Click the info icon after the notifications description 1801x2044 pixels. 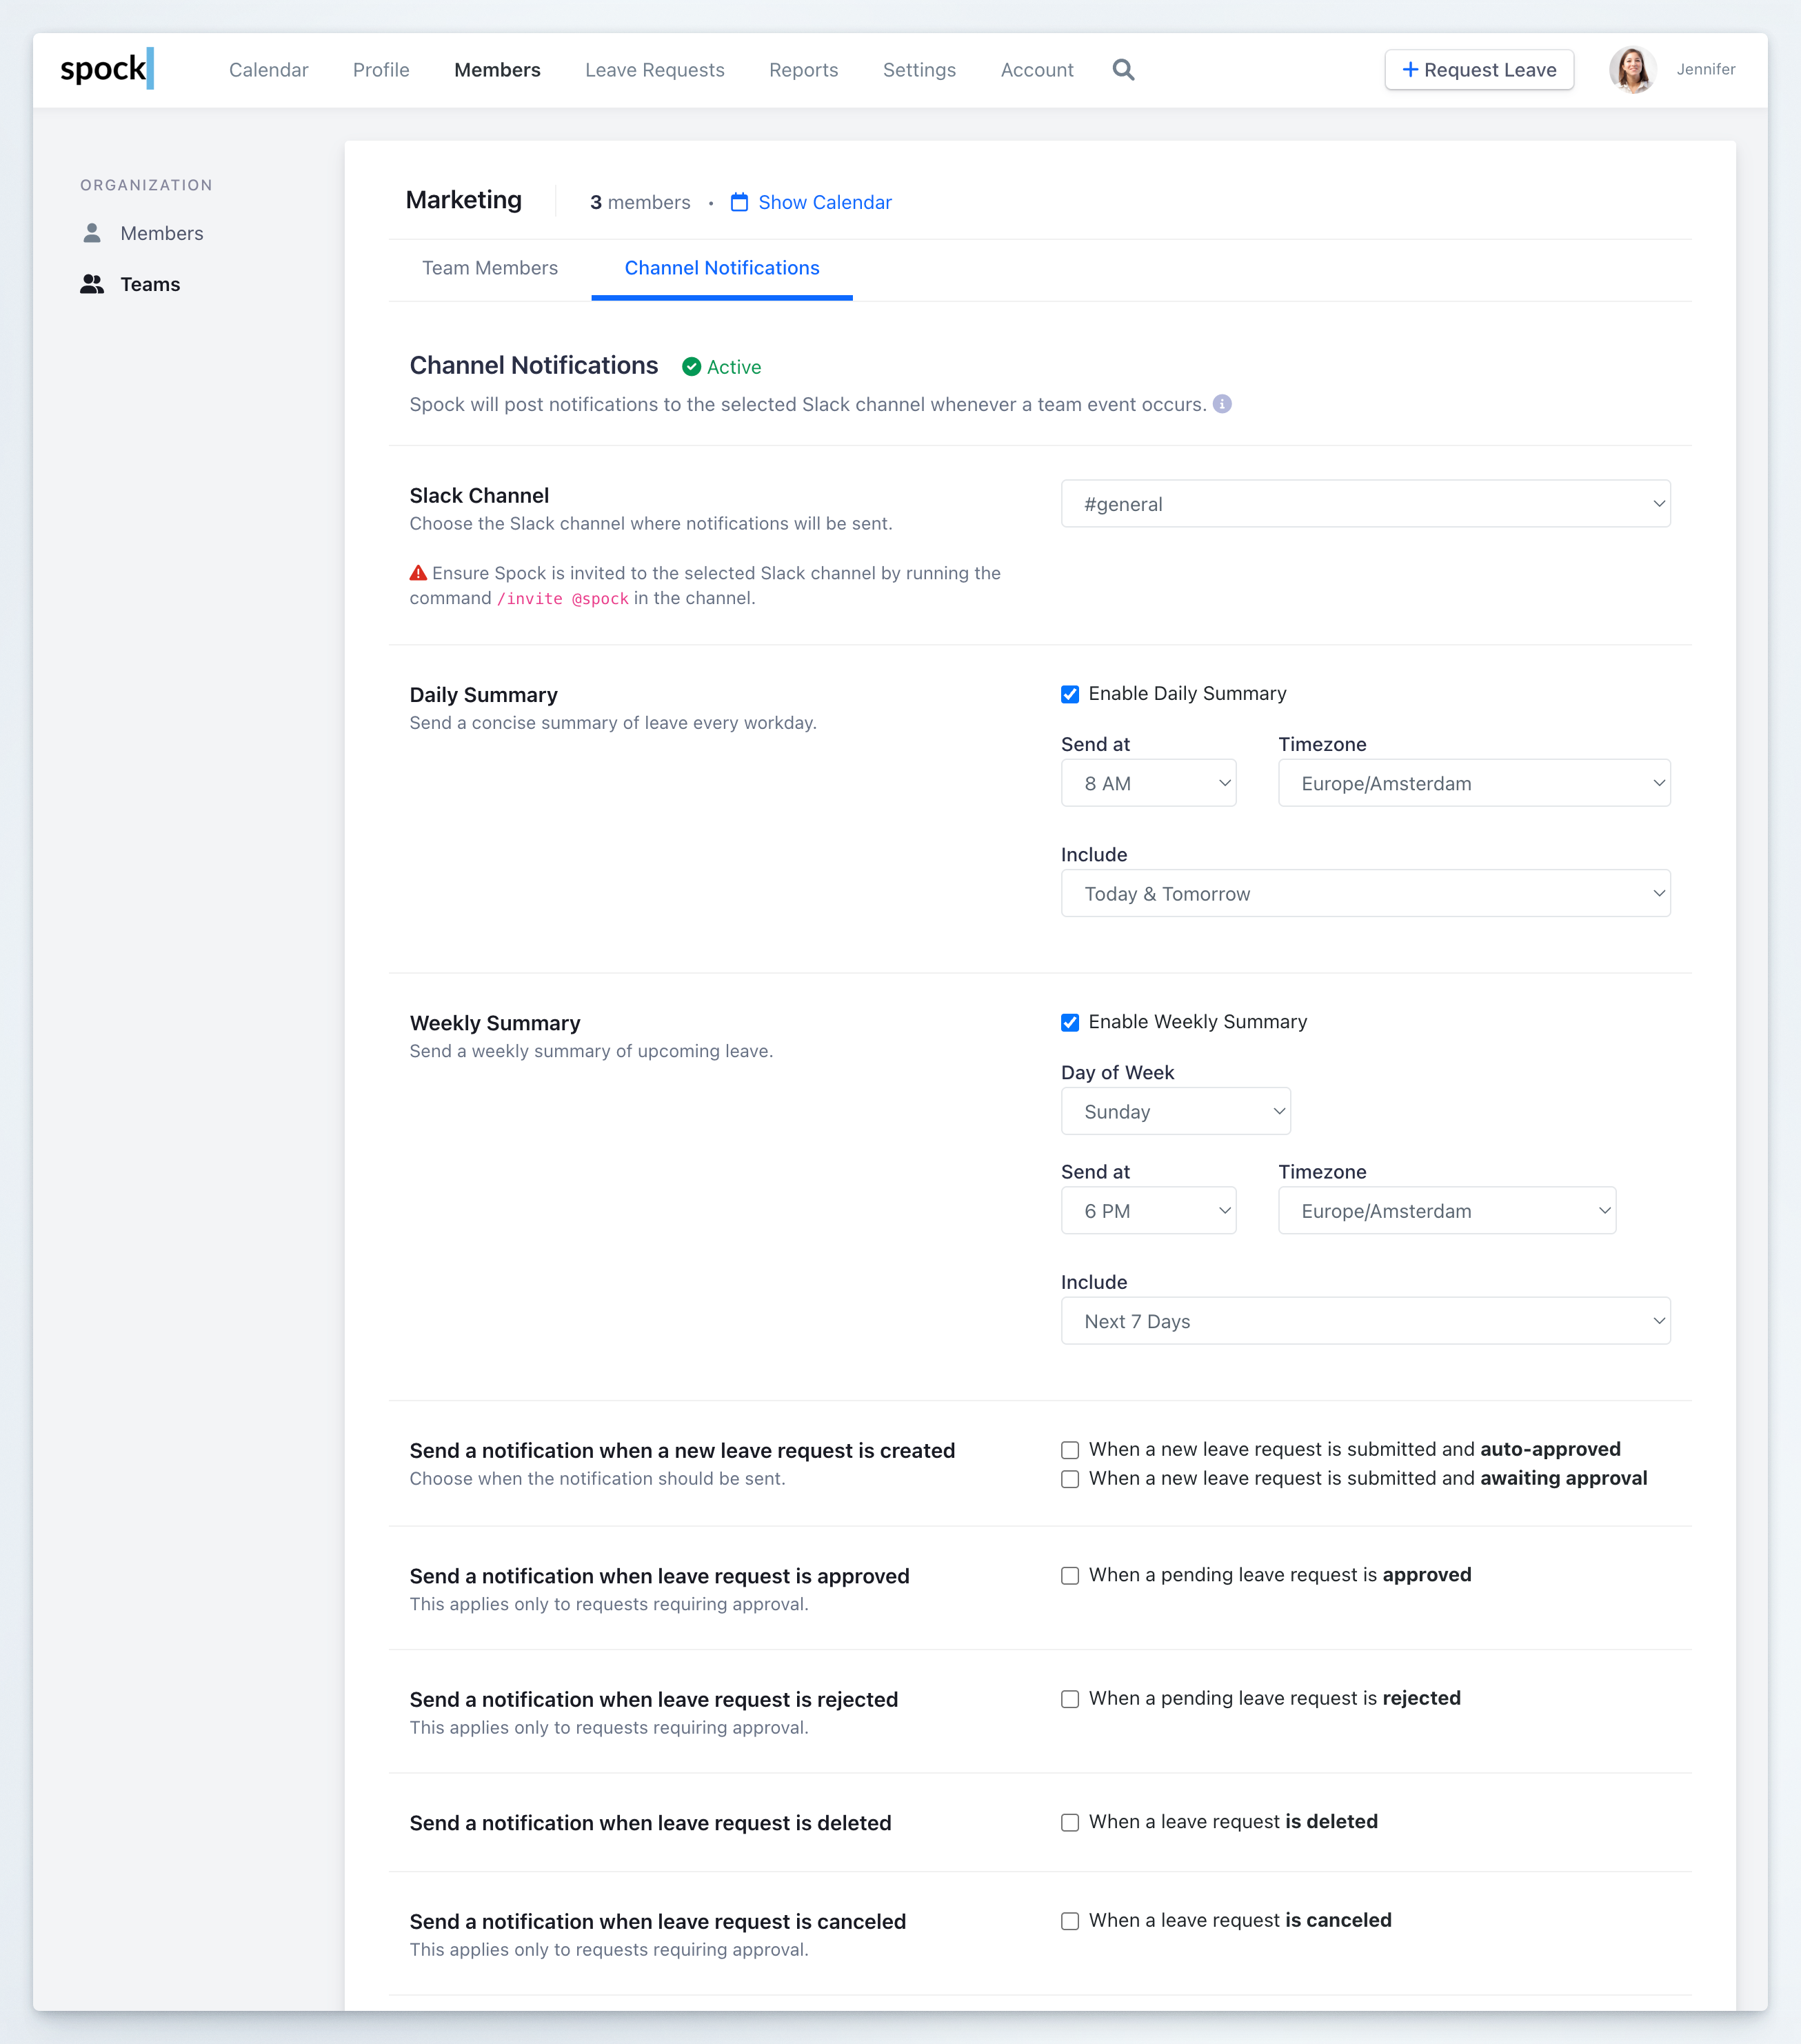(x=1223, y=404)
